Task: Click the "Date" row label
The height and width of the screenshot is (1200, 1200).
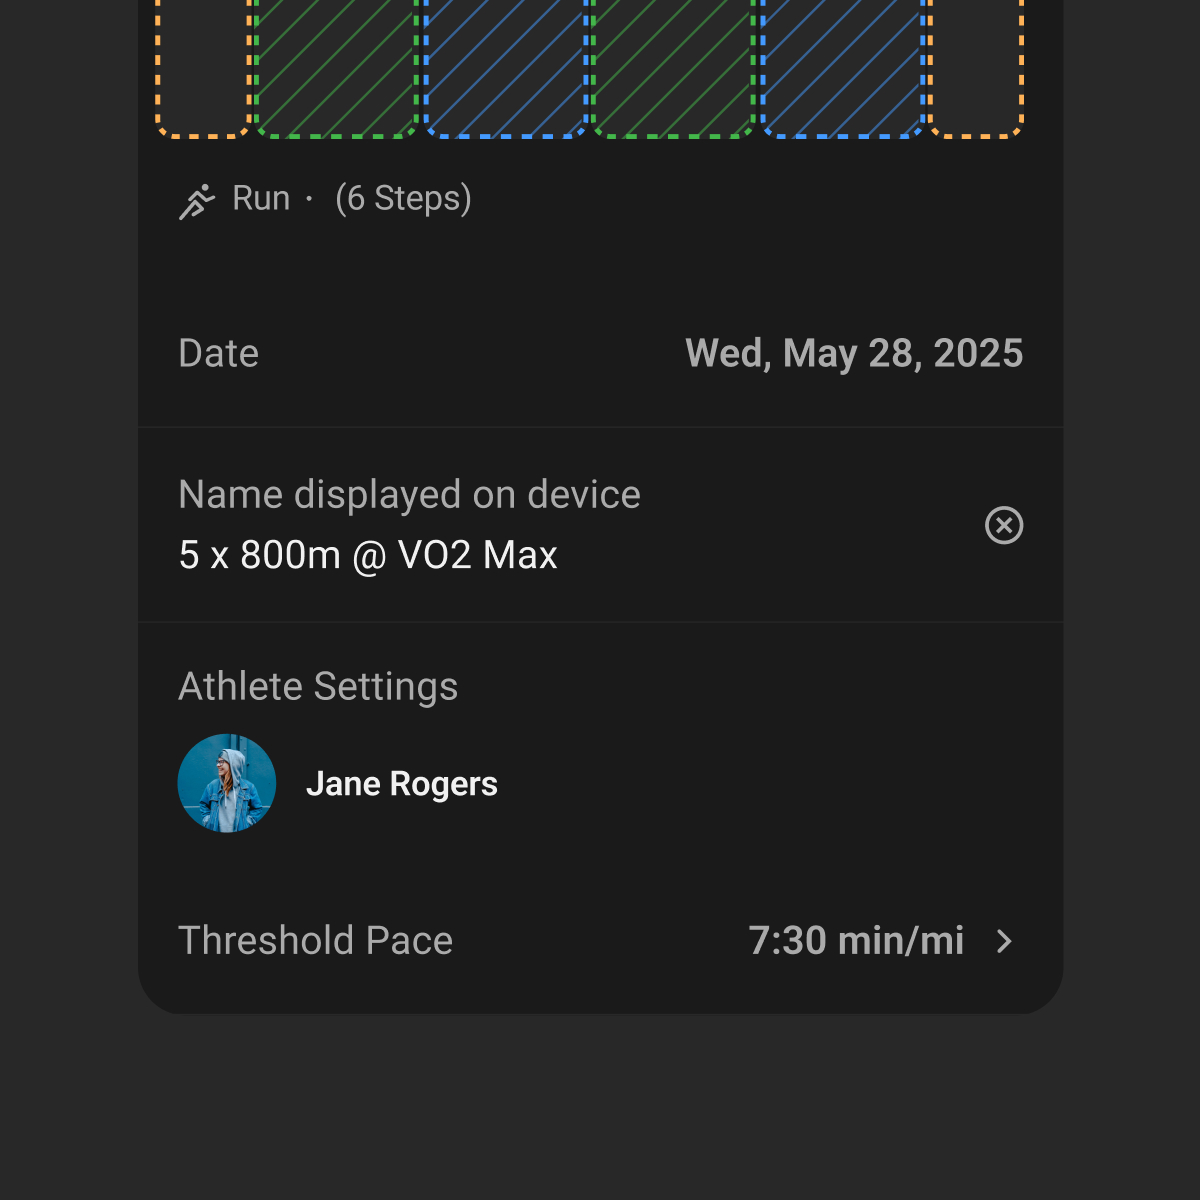Action: click(x=219, y=354)
